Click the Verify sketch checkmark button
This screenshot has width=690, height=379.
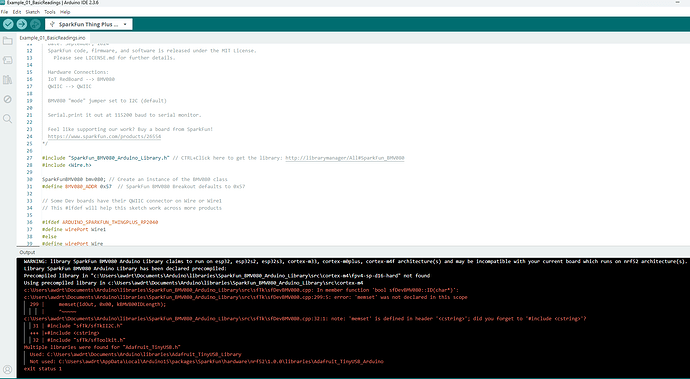[8, 24]
